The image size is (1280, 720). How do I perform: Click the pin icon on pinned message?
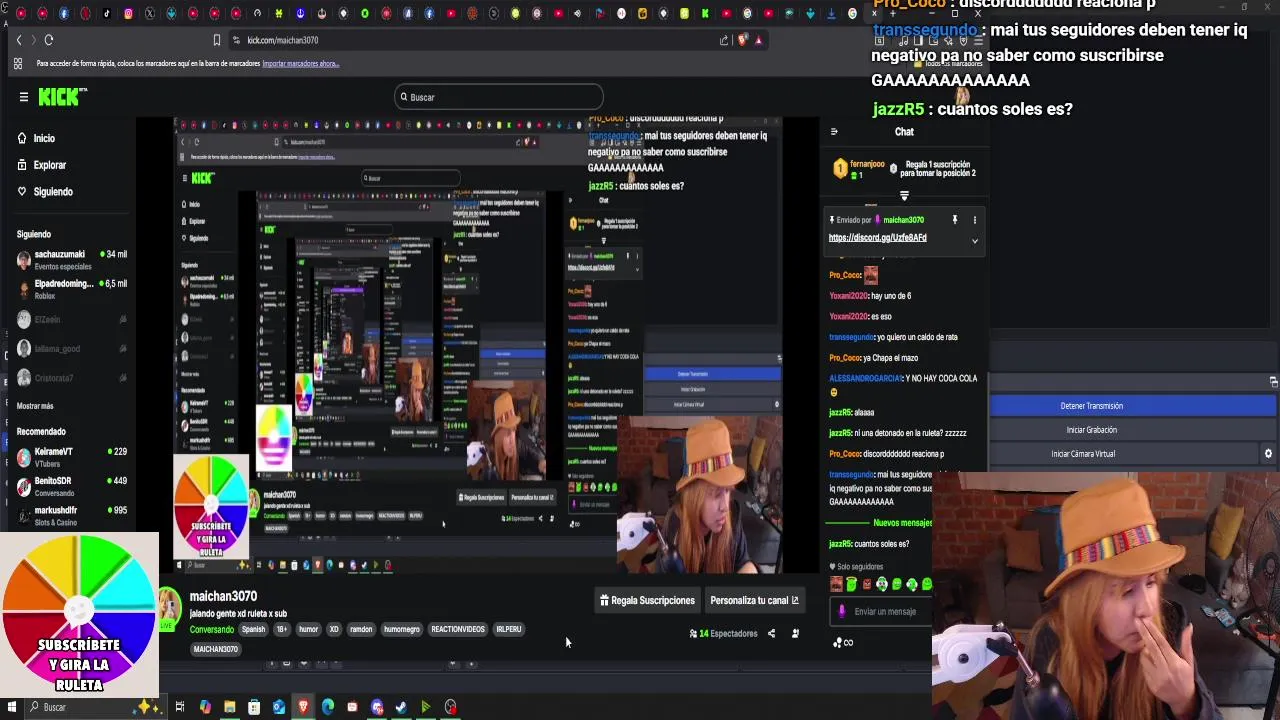954,220
